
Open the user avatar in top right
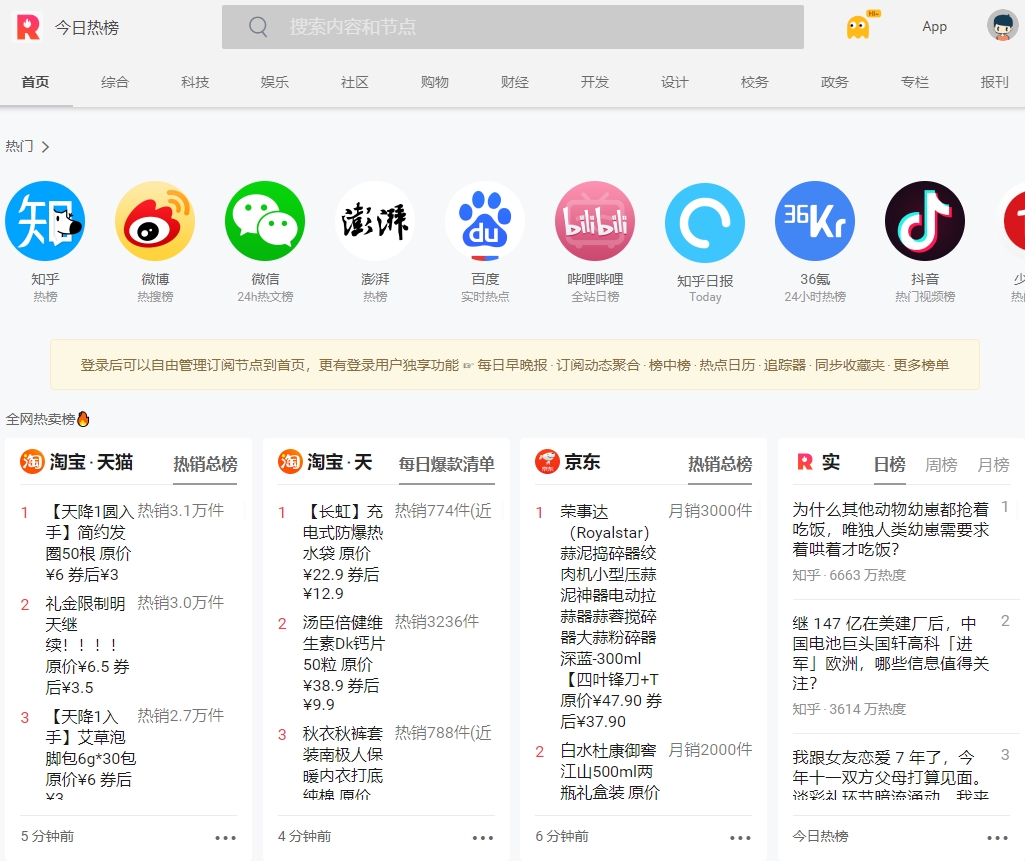tap(1002, 26)
